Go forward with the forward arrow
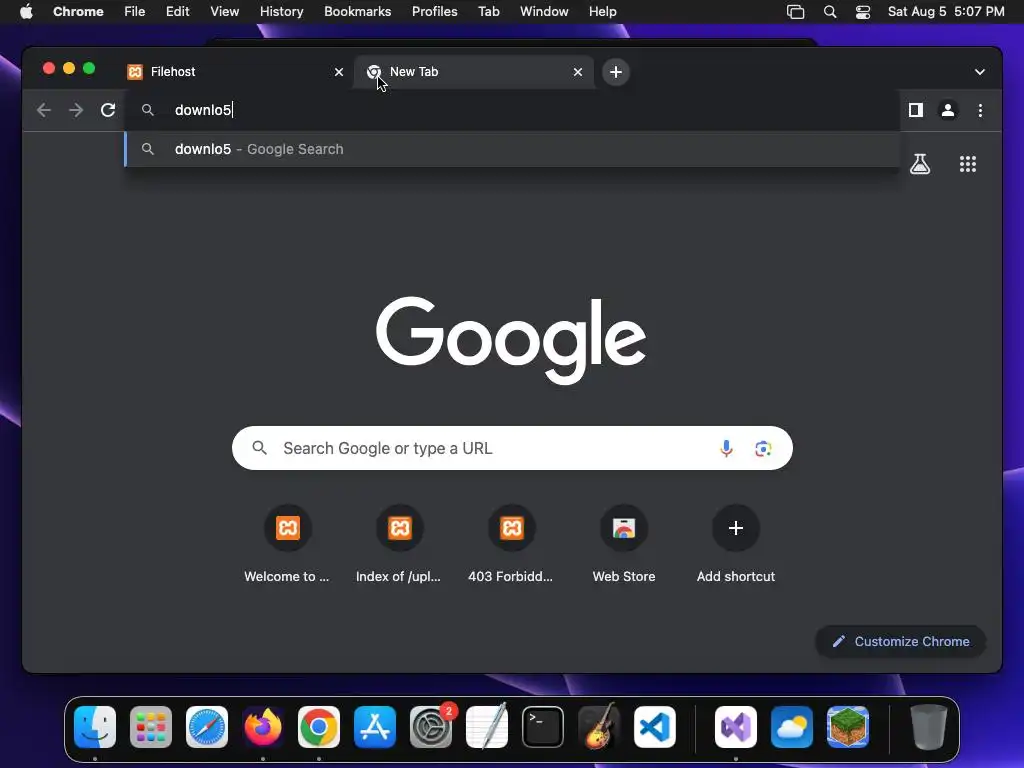This screenshot has height=768, width=1024. point(76,110)
